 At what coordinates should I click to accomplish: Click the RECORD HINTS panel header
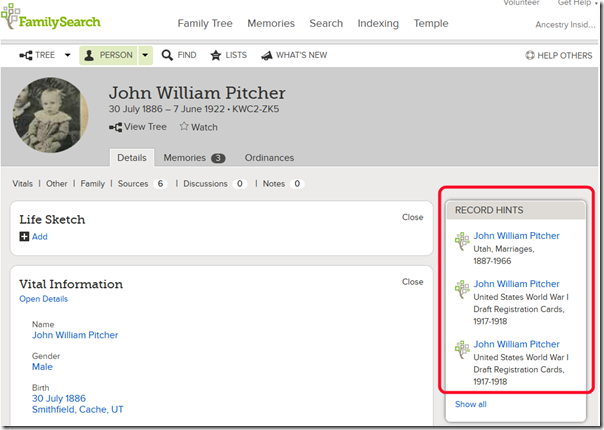(x=516, y=210)
